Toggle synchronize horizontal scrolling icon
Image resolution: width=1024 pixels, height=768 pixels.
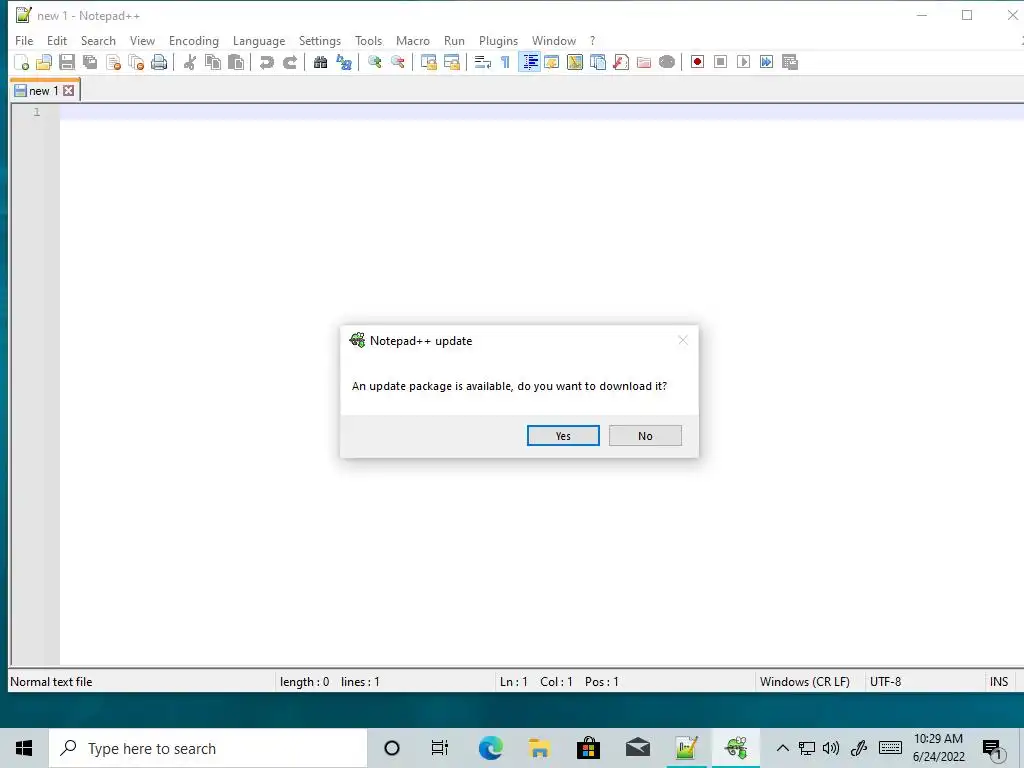pyautogui.click(x=452, y=62)
